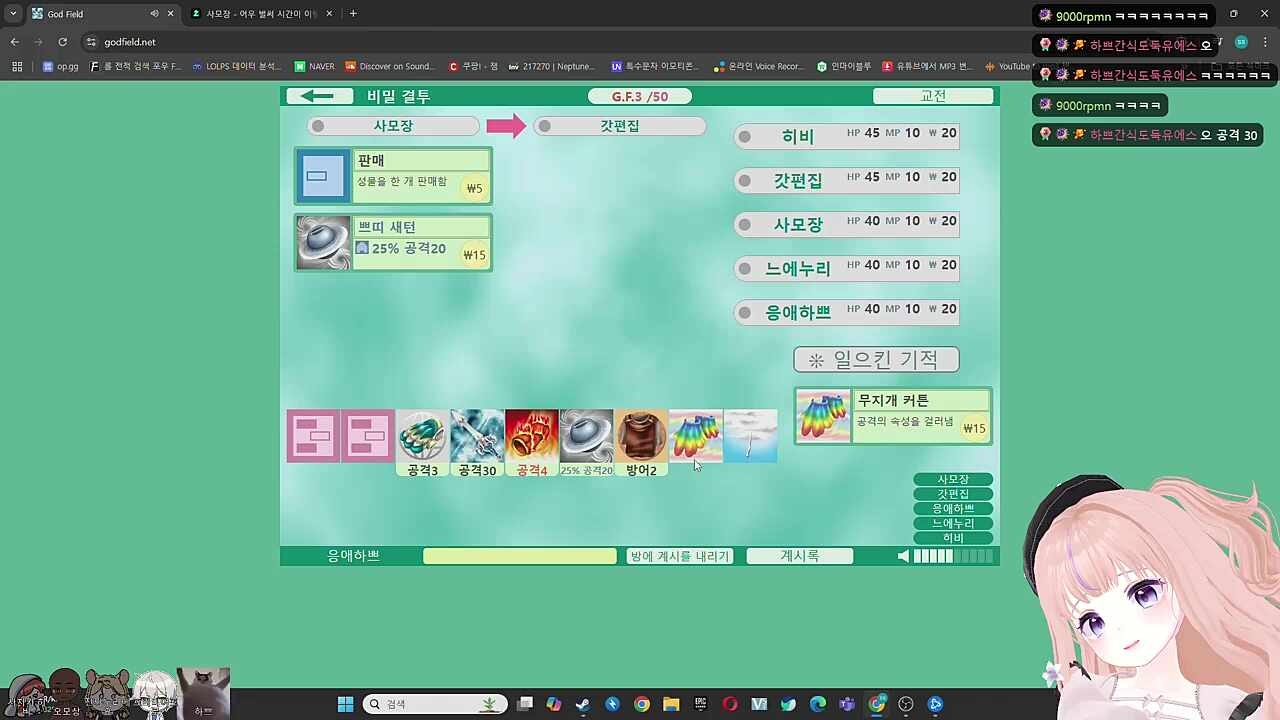Select player 히비 in player list
1280x720 pixels.
point(847,137)
